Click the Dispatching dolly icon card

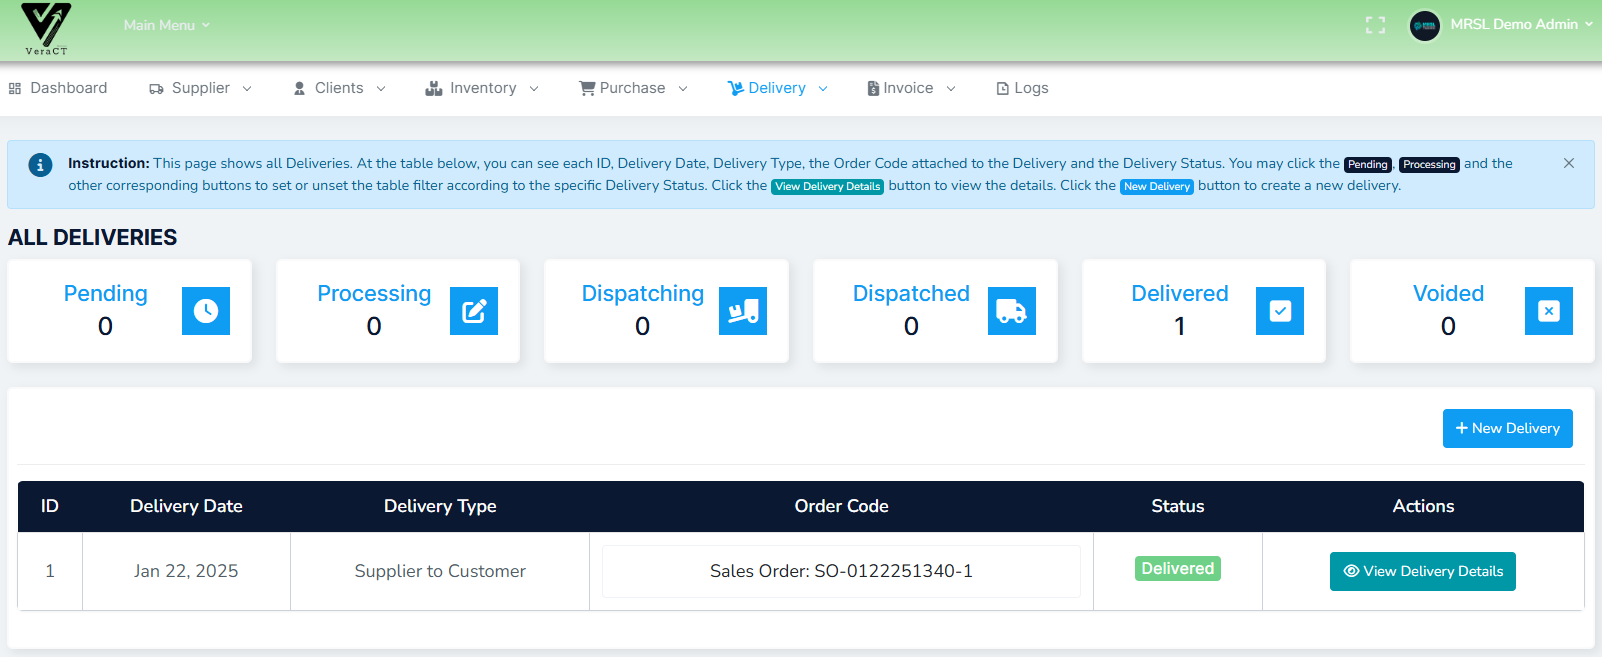pyautogui.click(x=743, y=311)
